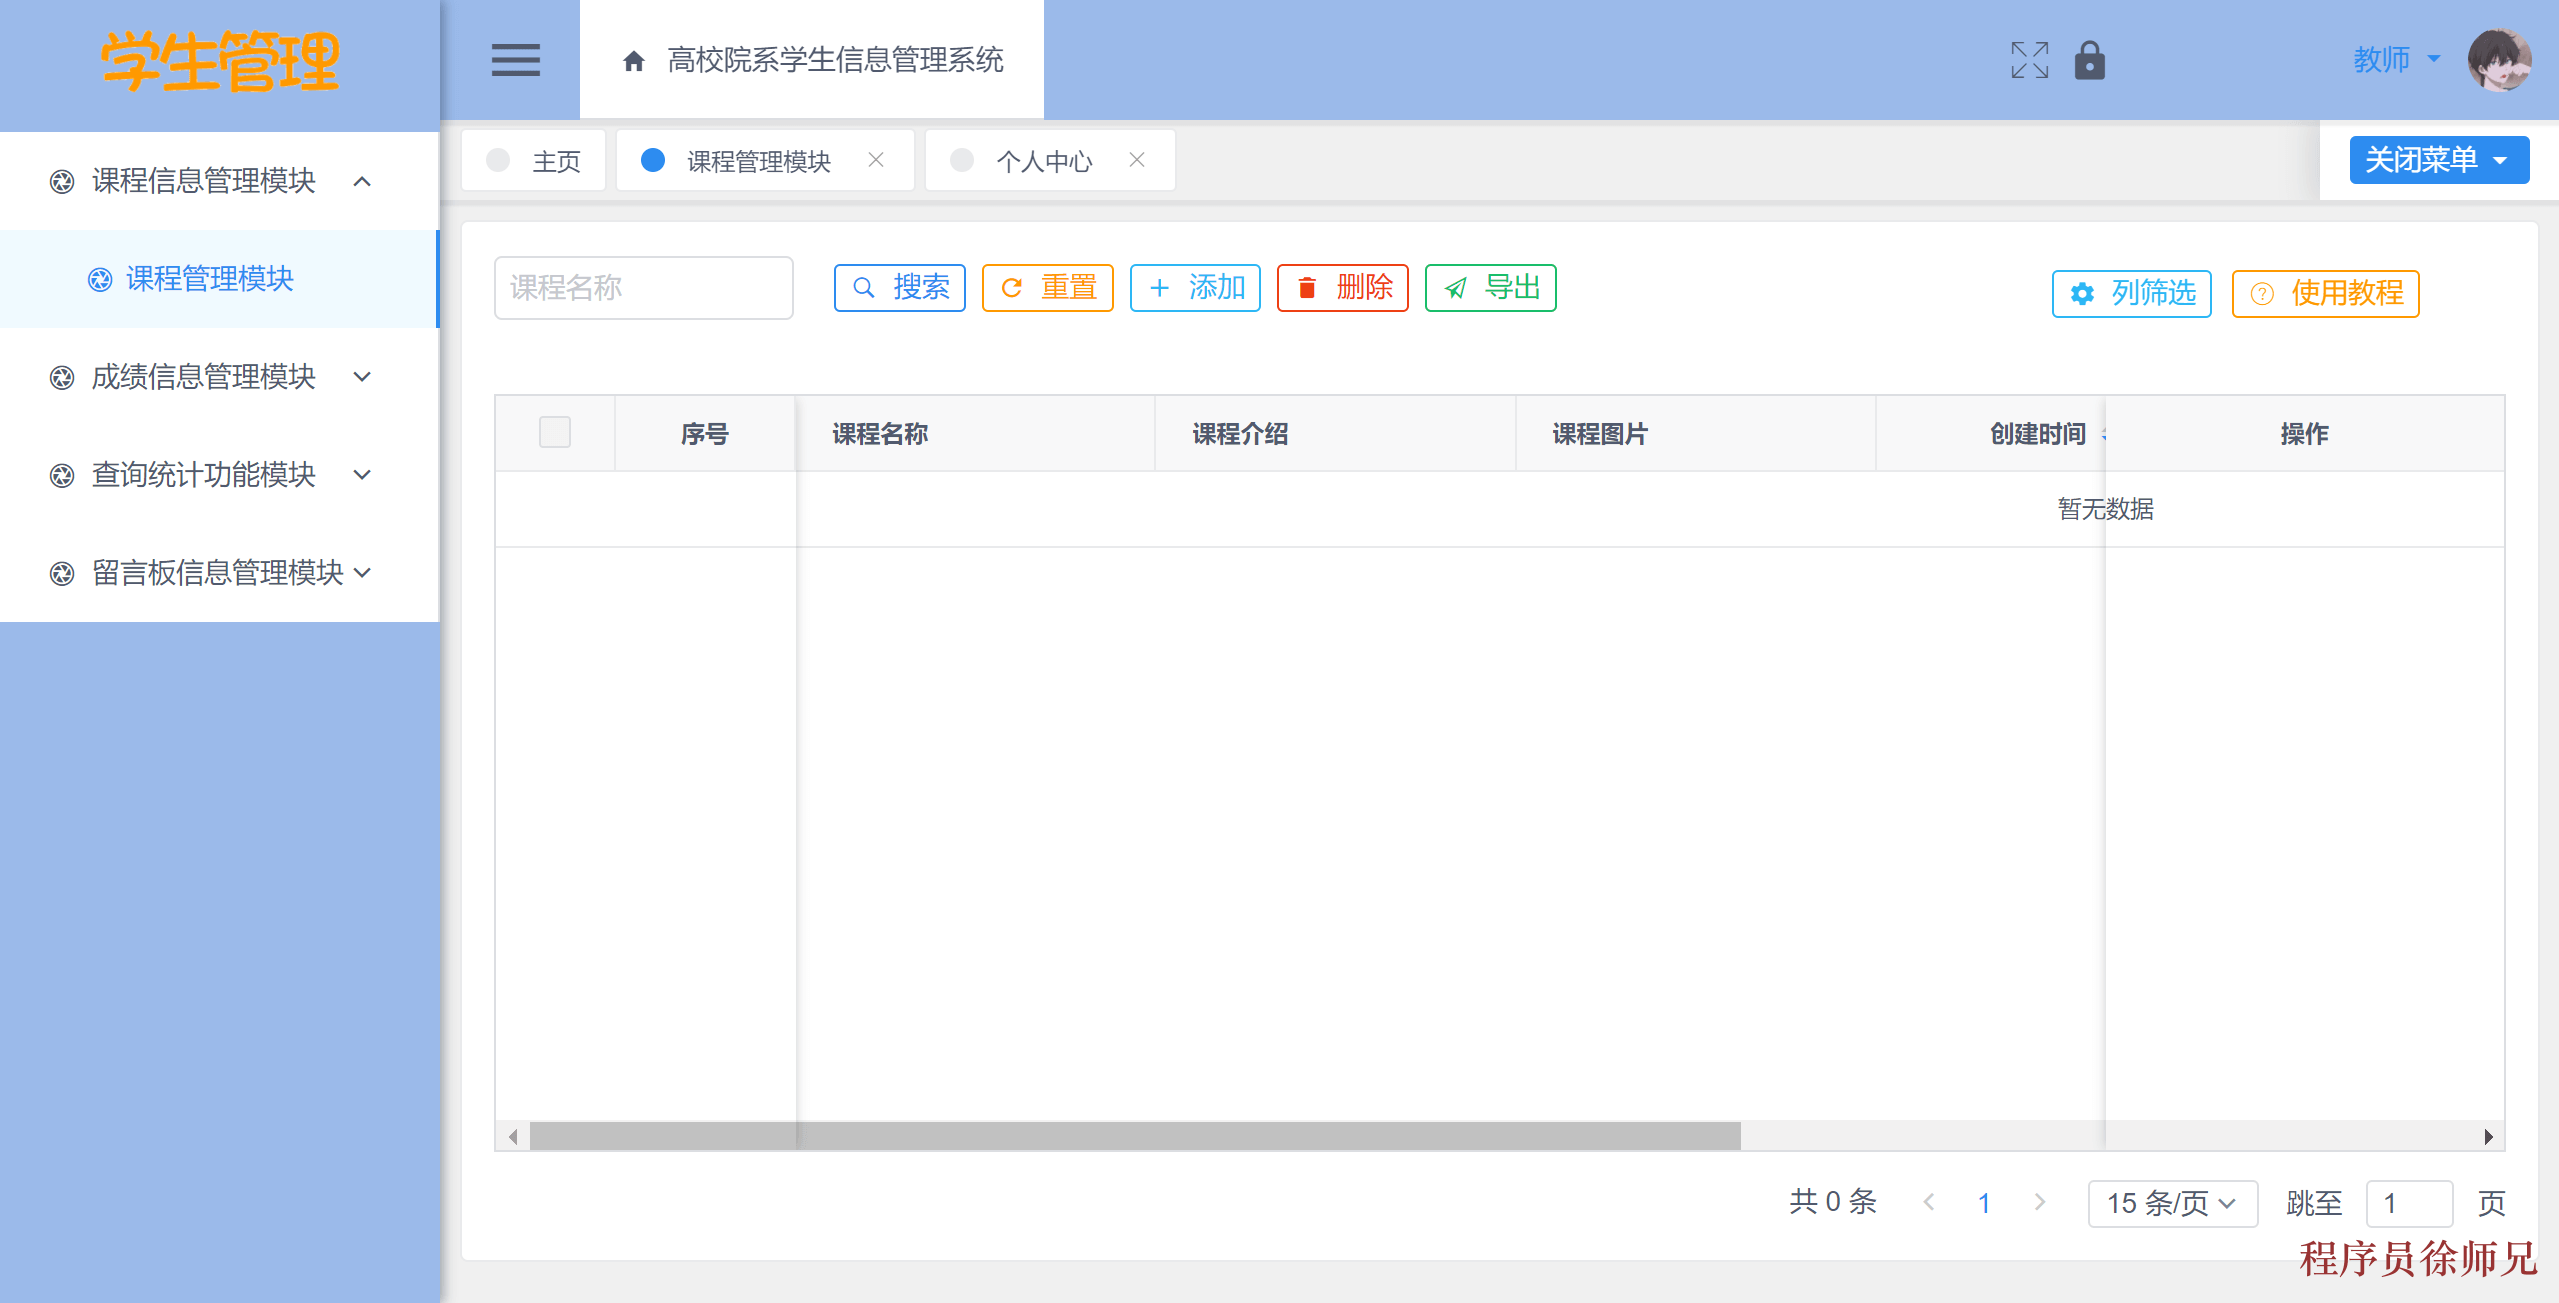Image resolution: width=2559 pixels, height=1303 pixels.
Task: Click the plus icon on 添加 button
Action: coord(1160,288)
